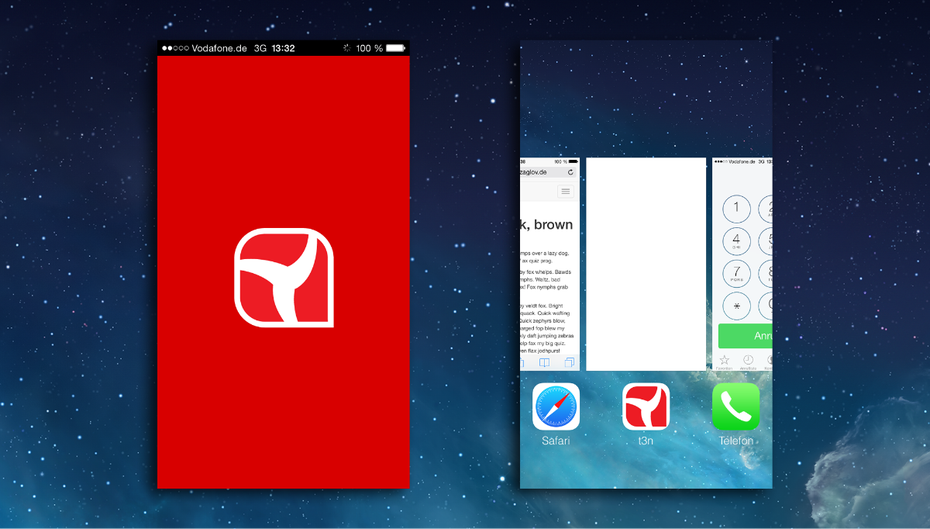Tap the green call button in Telefon preview
Screen dimensions: 930x529
(745, 336)
